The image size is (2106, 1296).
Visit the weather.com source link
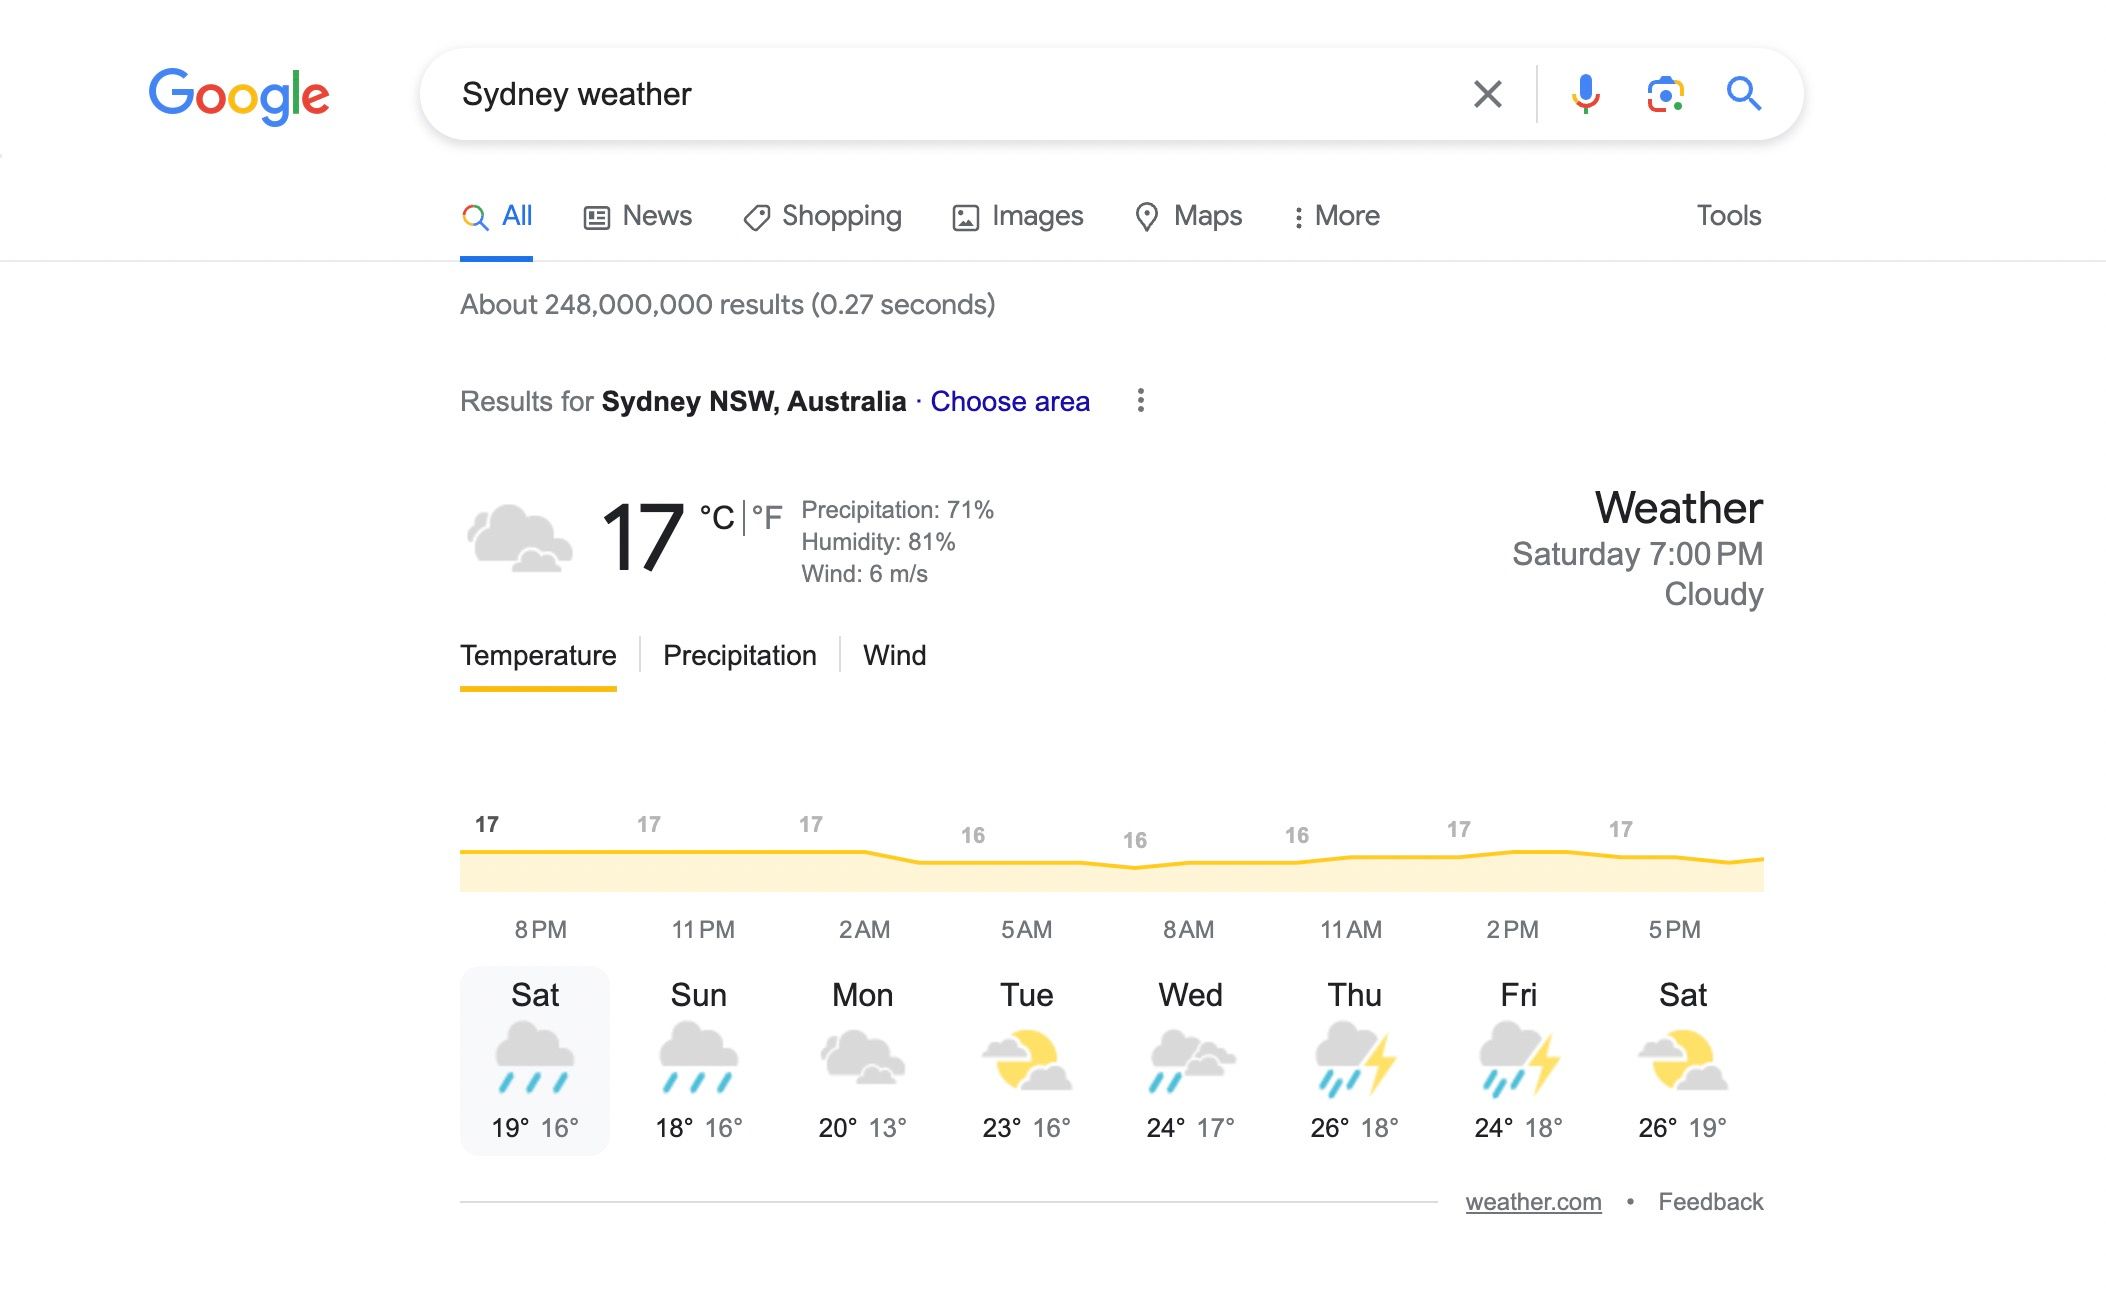coord(1532,1202)
